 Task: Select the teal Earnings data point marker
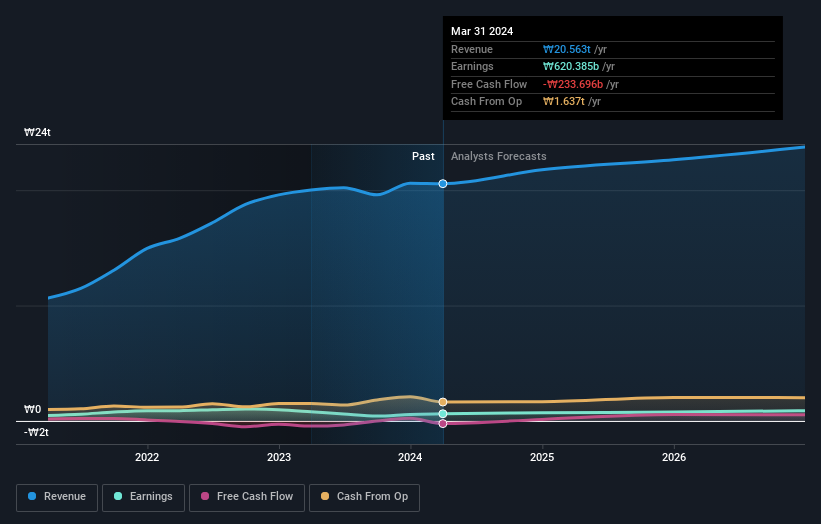tap(443, 414)
